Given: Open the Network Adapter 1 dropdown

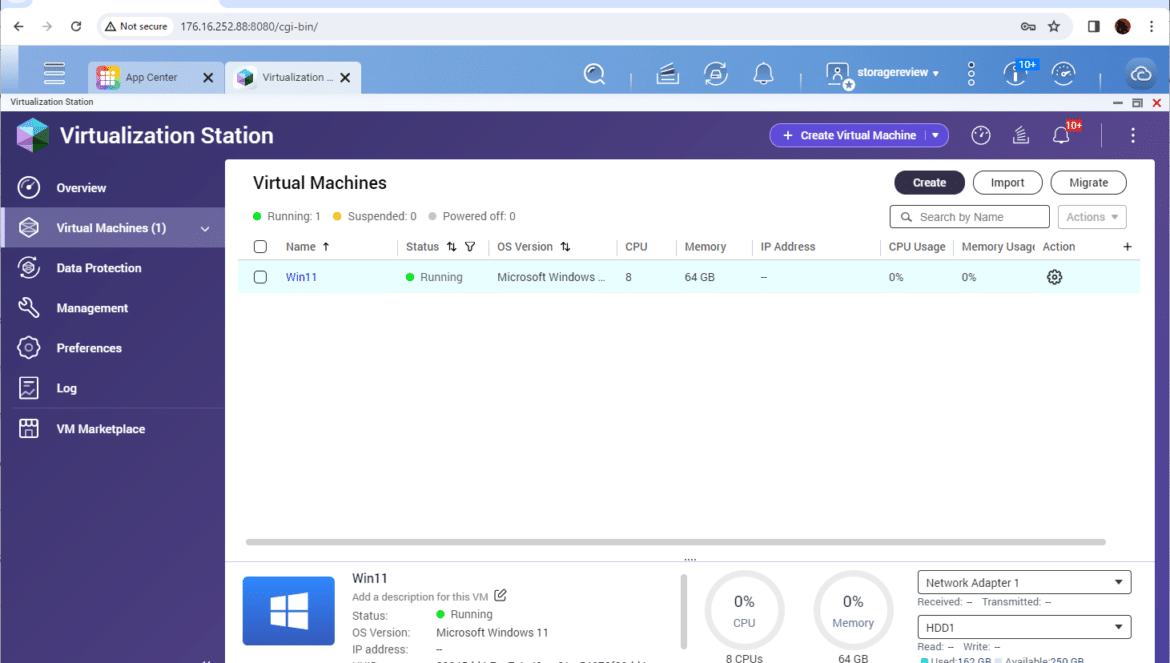Looking at the screenshot, I should [1024, 582].
